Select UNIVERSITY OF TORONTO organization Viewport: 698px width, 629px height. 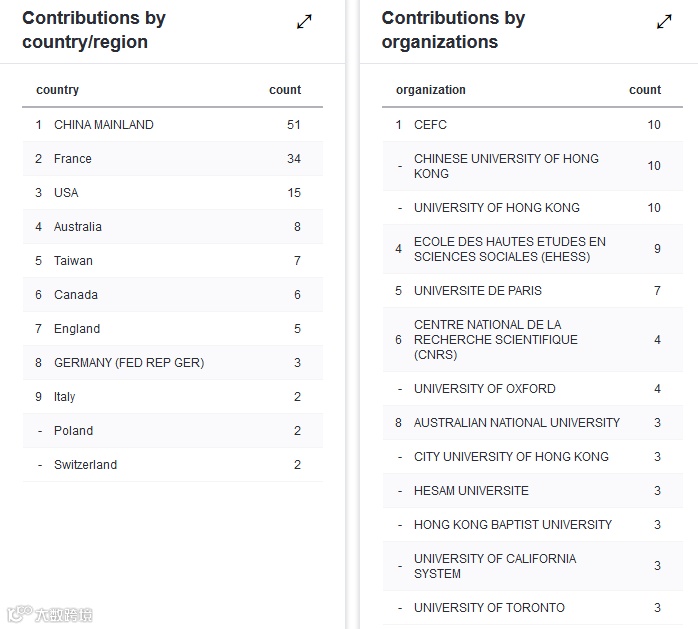489,608
